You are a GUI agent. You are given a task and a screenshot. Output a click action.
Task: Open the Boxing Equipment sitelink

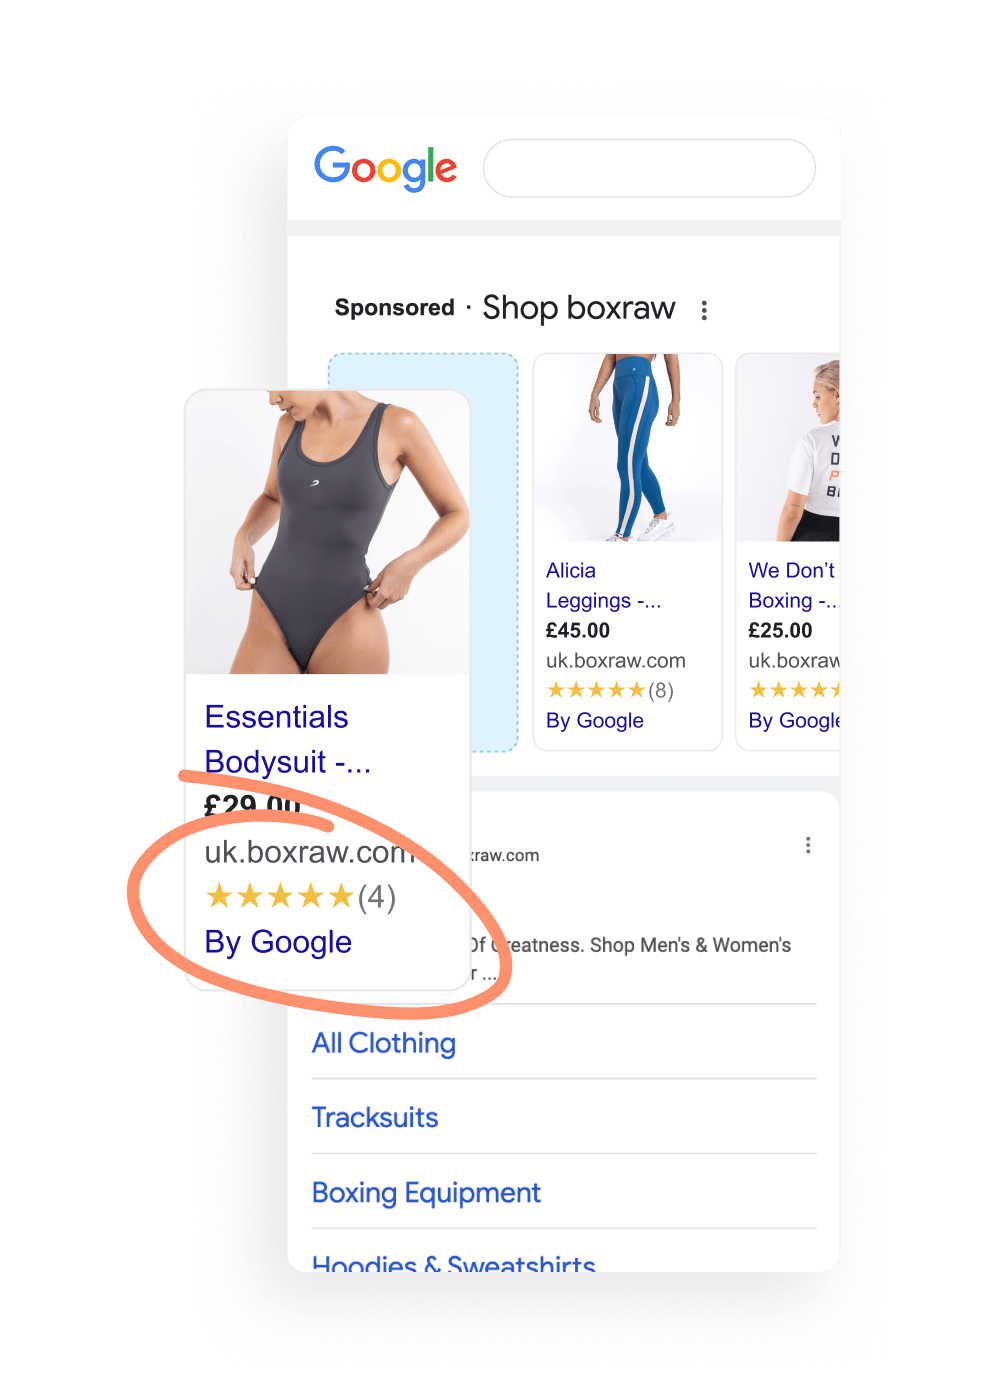coord(426,1192)
